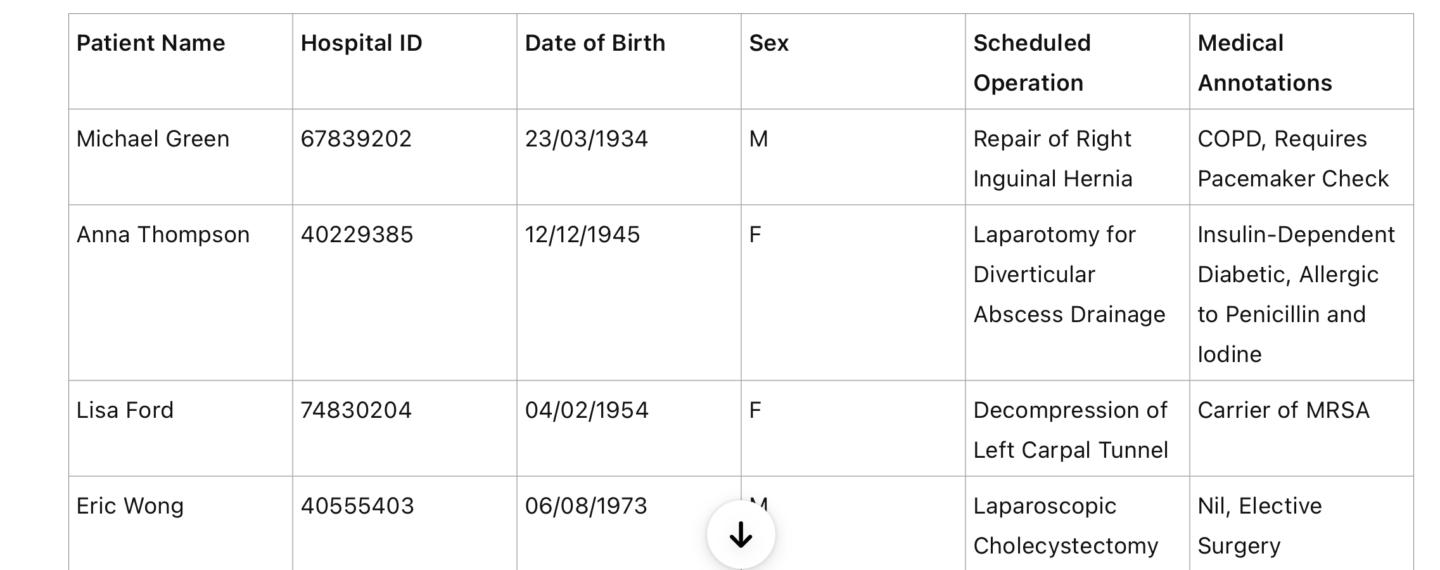Click the Patient Name column header

(151, 43)
